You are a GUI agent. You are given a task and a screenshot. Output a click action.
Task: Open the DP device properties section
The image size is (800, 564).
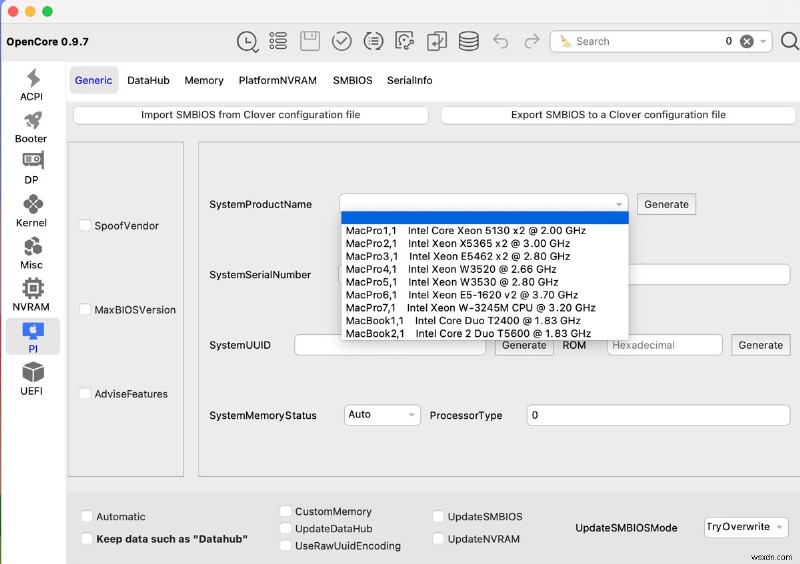click(x=32, y=168)
